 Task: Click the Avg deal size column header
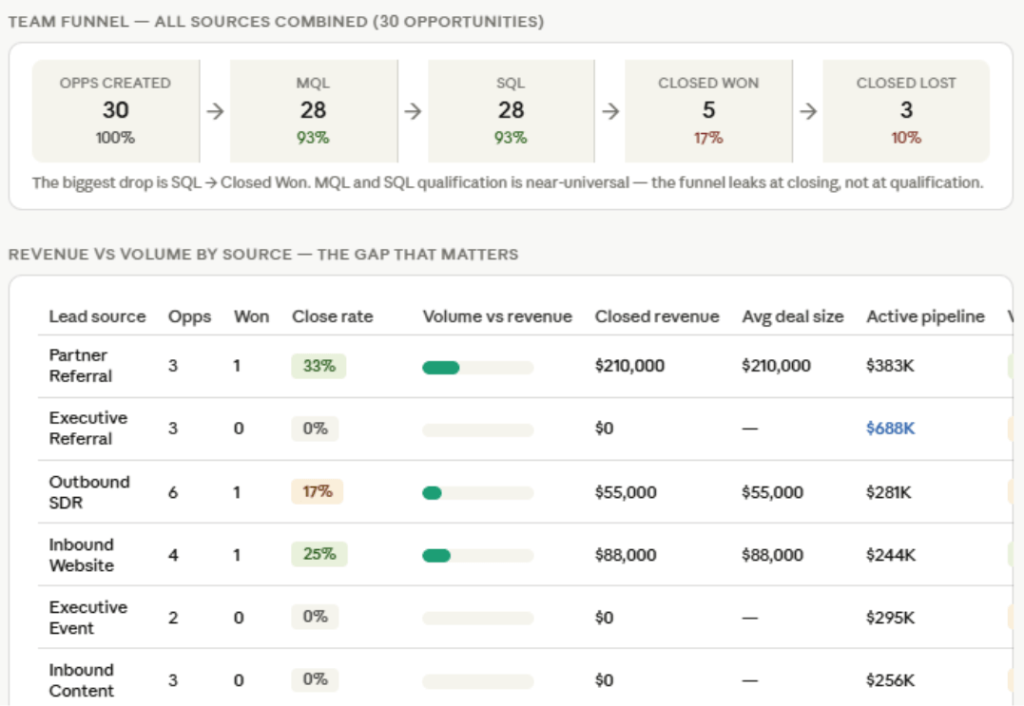coord(793,316)
